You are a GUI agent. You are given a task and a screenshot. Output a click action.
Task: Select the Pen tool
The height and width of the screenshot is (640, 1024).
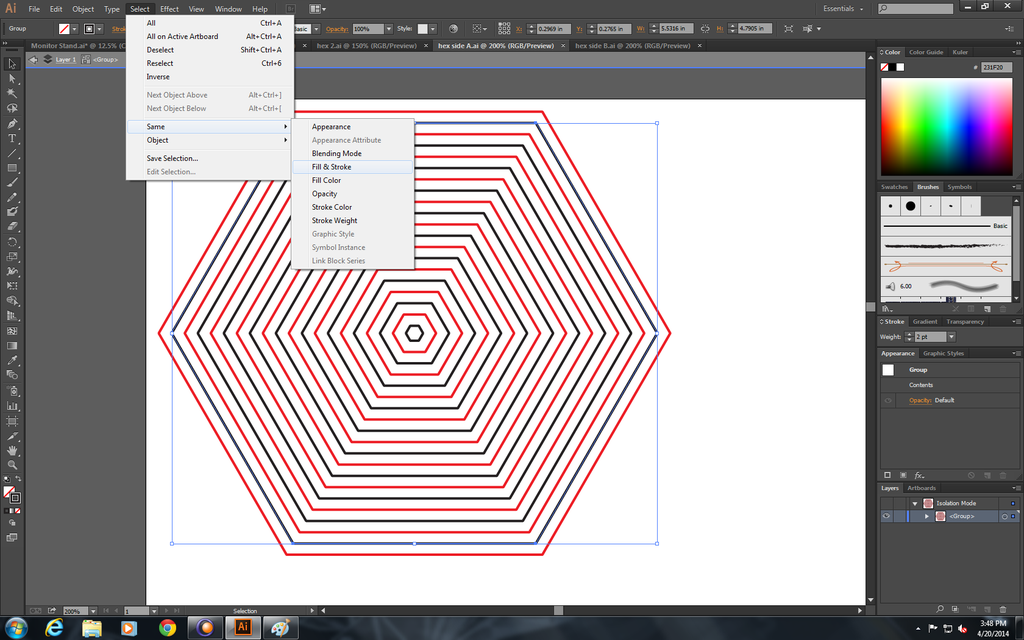[x=12, y=123]
